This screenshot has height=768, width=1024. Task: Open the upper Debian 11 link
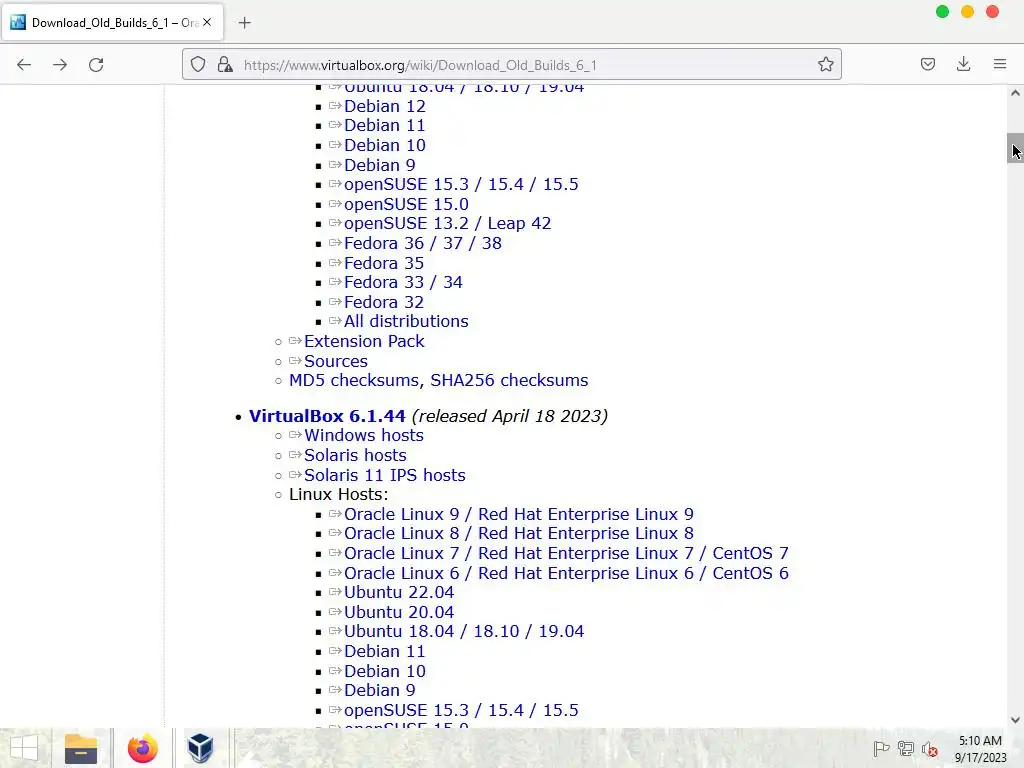tap(385, 125)
